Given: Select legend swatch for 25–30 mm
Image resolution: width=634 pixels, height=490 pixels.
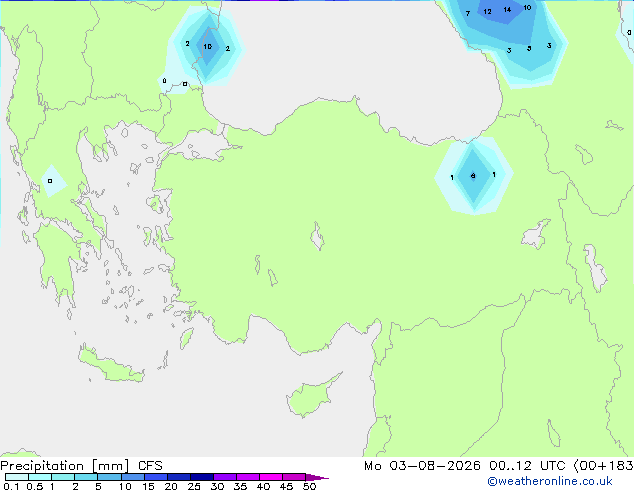Looking at the screenshot, I should click(x=201, y=477).
